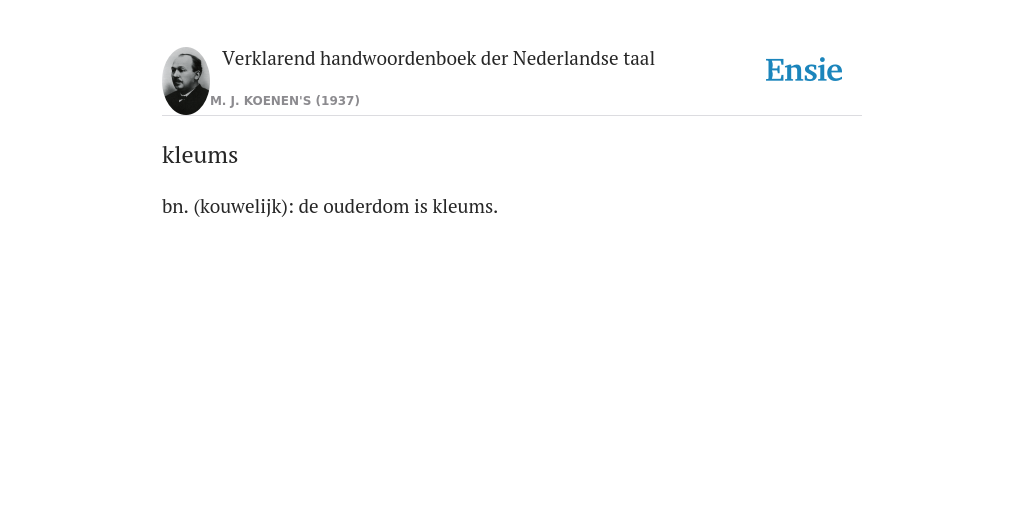The height and width of the screenshot is (512, 1024).
Task: Click the kleums heading
Action: pos(200,155)
